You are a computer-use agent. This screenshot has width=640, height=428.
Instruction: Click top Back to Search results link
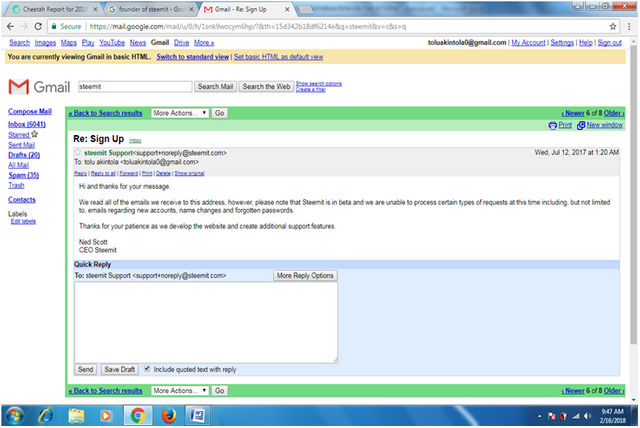(105, 113)
